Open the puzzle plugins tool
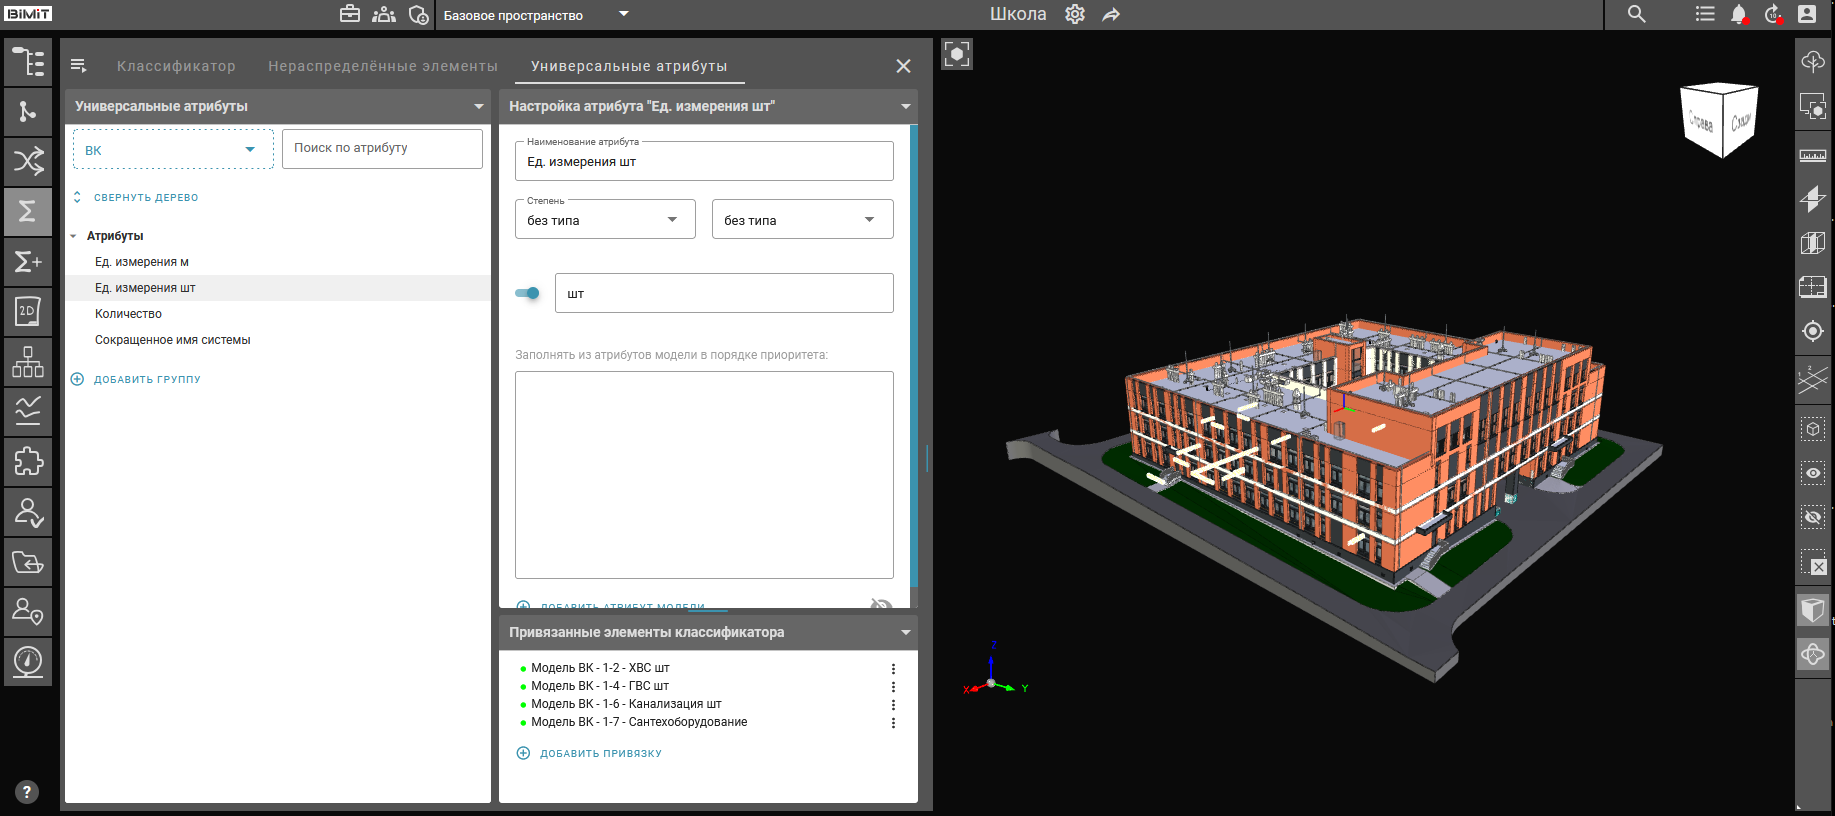1835x816 pixels. point(28,462)
